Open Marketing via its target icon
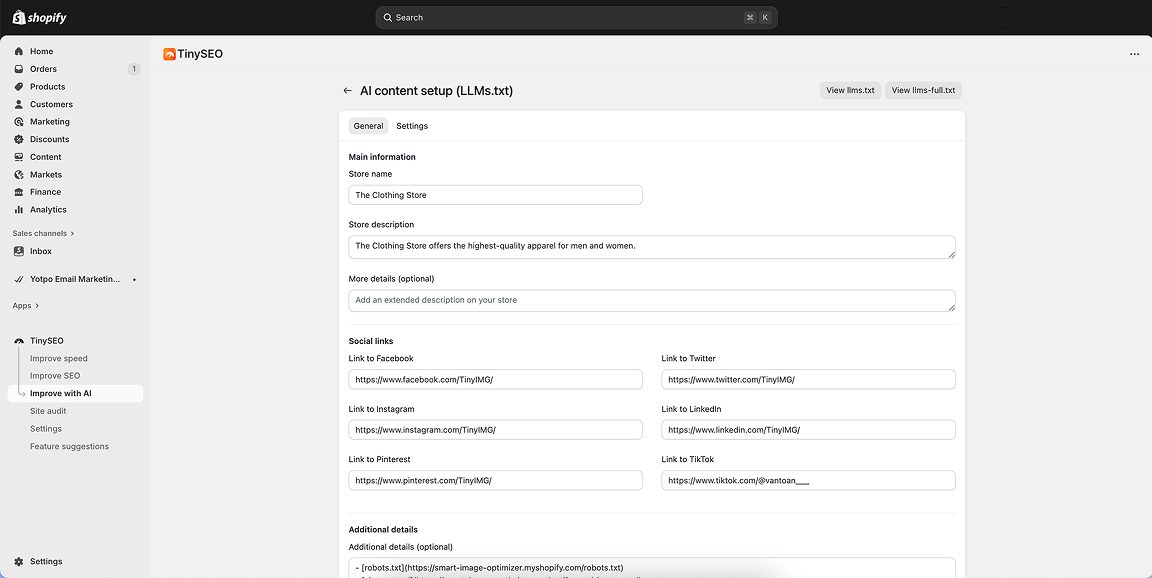Image resolution: width=1152 pixels, height=578 pixels. click(x=19, y=122)
